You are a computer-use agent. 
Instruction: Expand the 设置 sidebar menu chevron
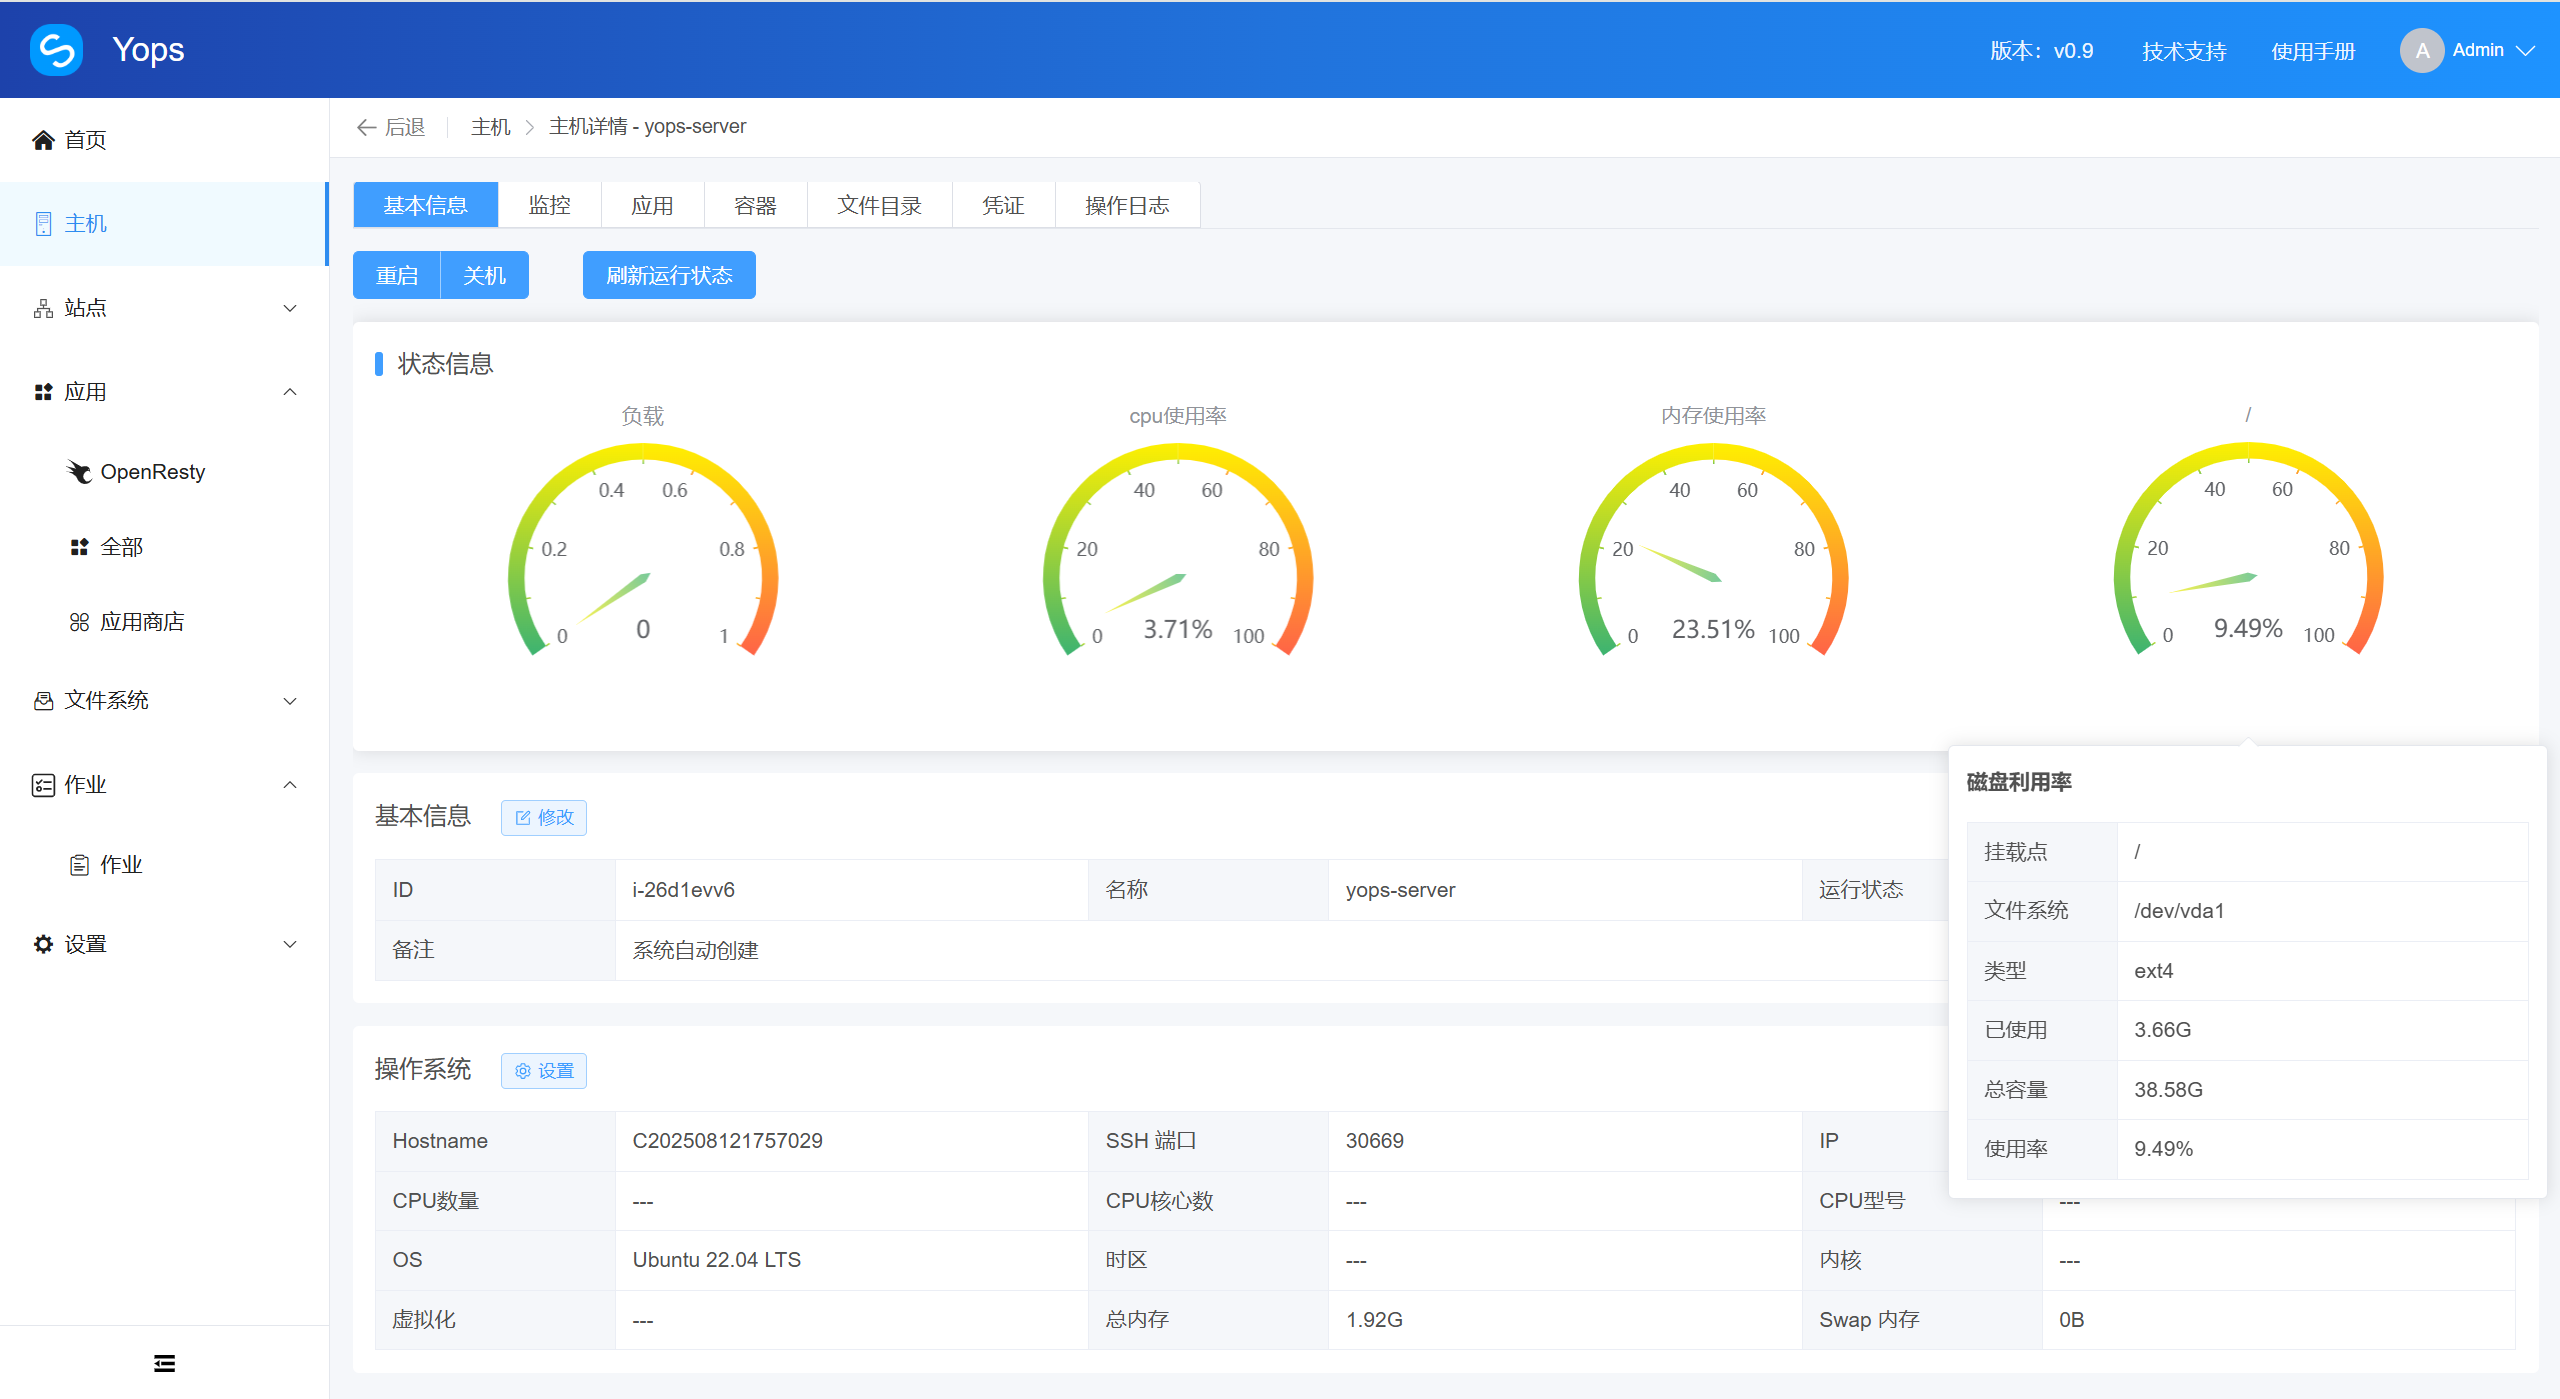pyautogui.click(x=290, y=944)
